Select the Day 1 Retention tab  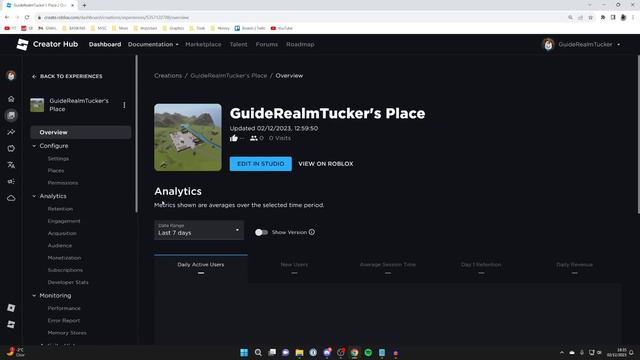[481, 269]
